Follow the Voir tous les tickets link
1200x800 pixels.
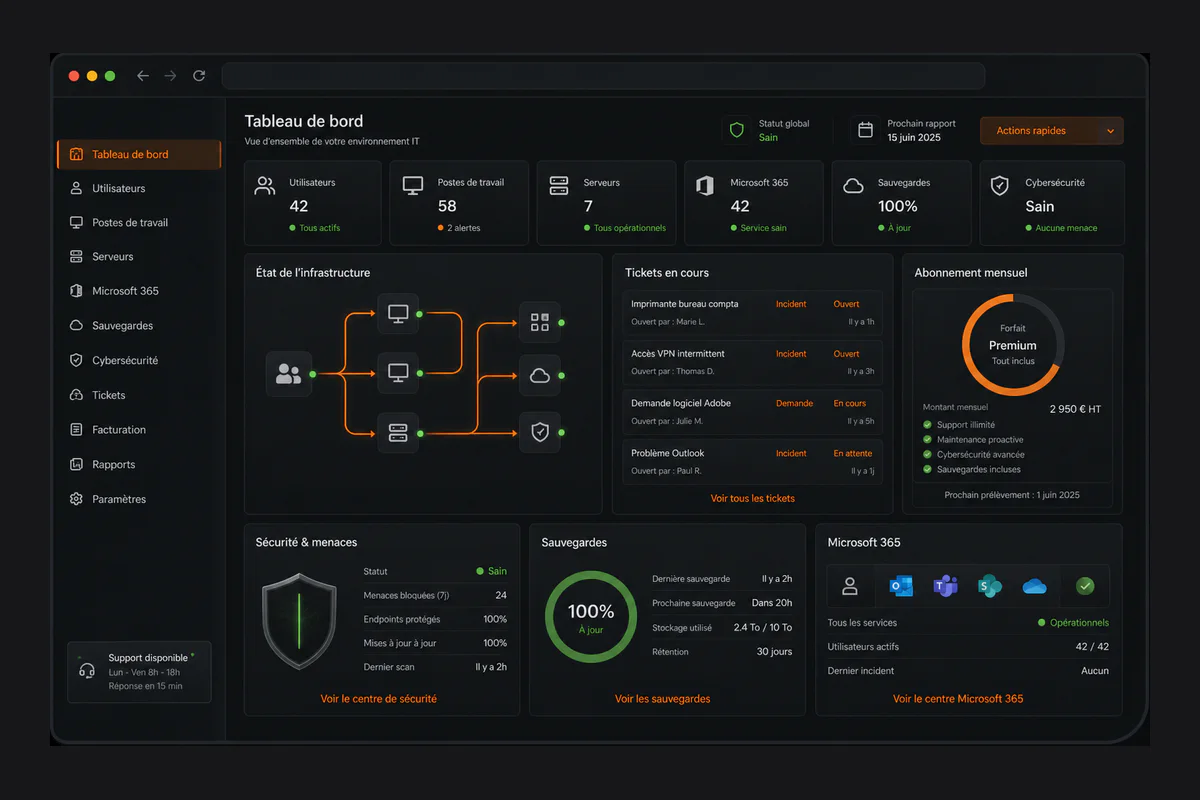pyautogui.click(x=753, y=498)
